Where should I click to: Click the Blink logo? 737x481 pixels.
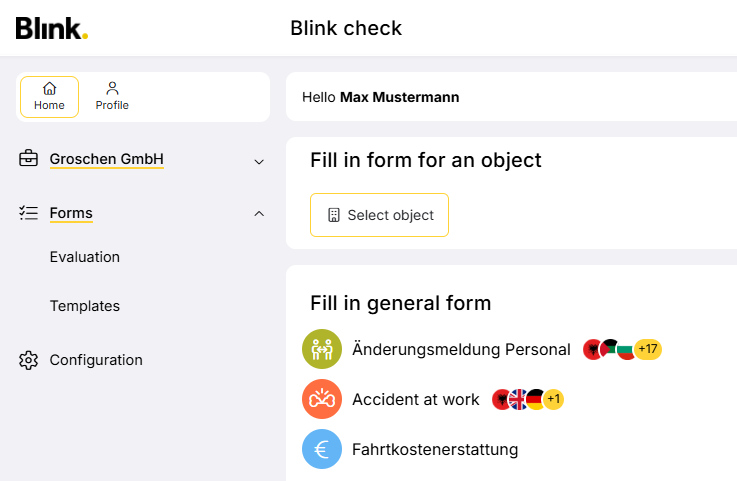52,28
